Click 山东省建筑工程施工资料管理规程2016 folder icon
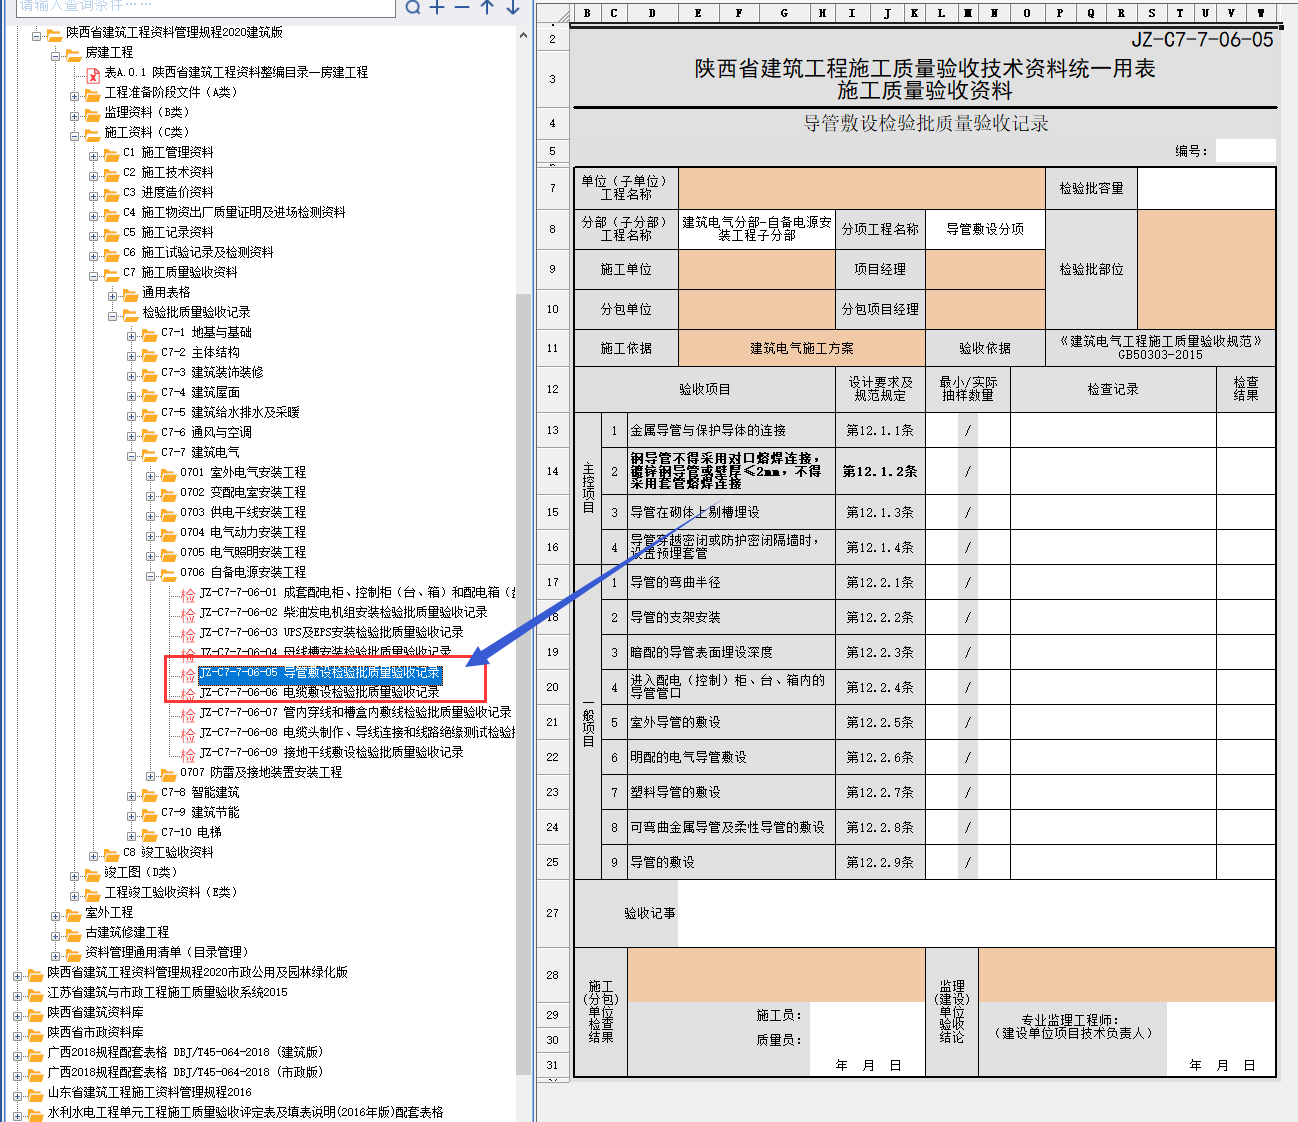Image resolution: width=1298 pixels, height=1122 pixels. pyautogui.click(x=35, y=1093)
